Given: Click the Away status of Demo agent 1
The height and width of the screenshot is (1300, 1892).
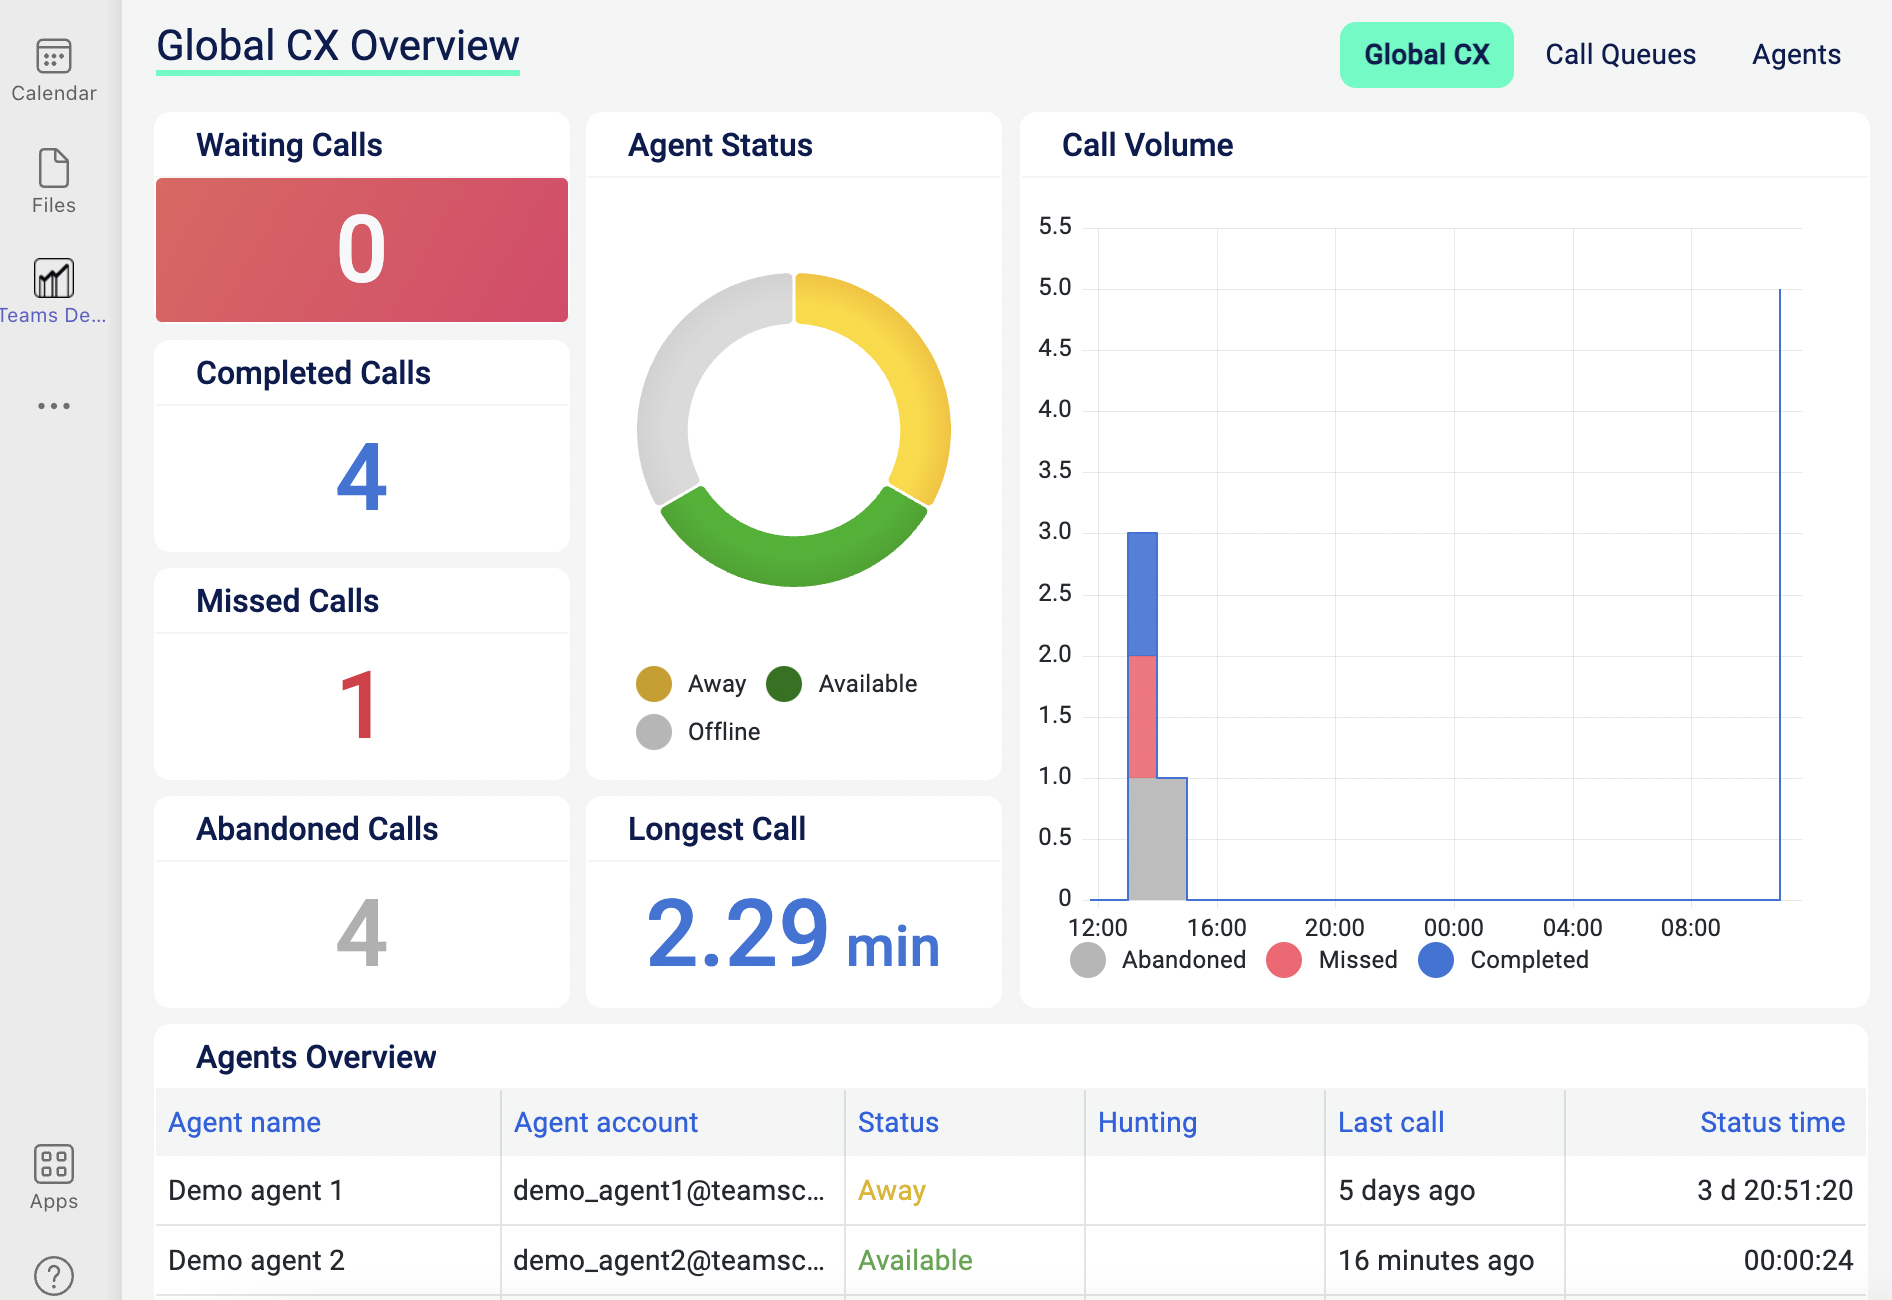Looking at the screenshot, I should click(892, 1190).
